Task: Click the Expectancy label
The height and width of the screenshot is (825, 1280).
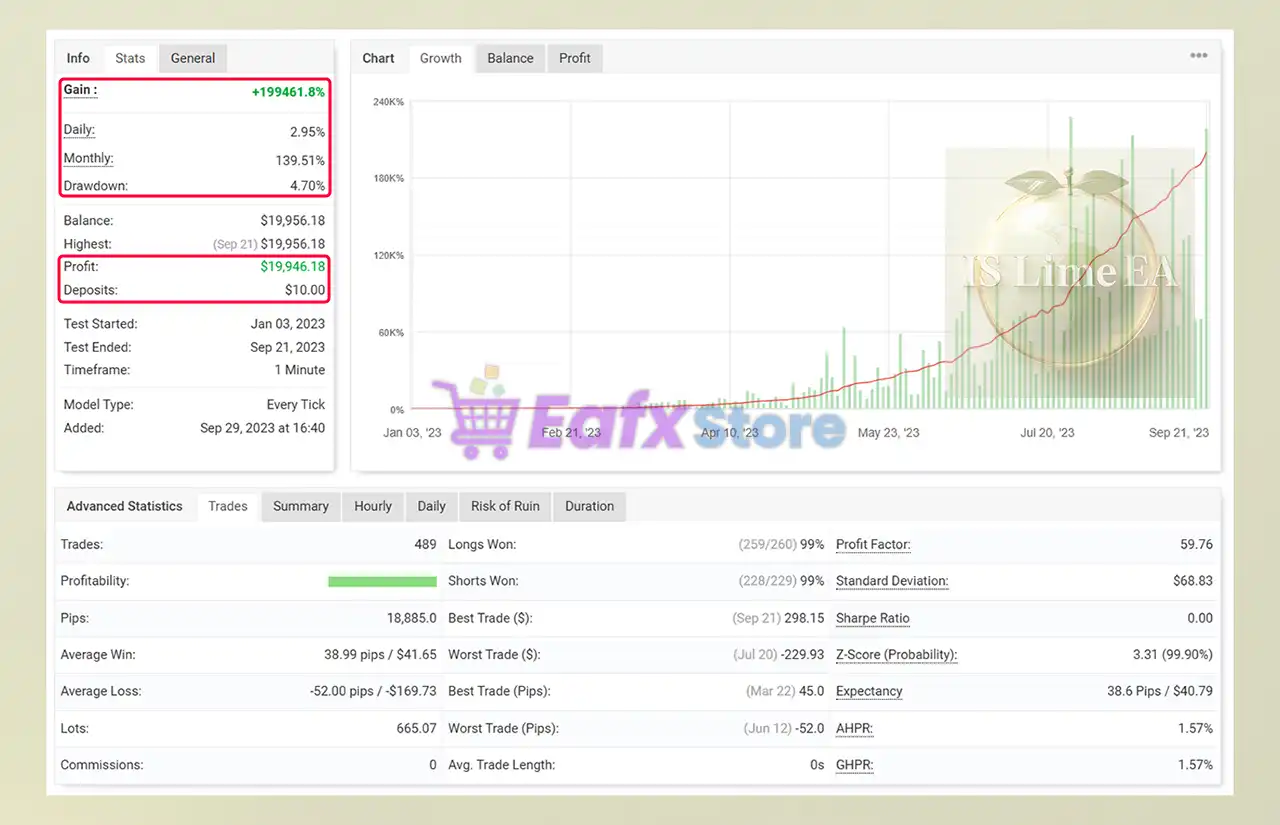Action: coord(869,691)
